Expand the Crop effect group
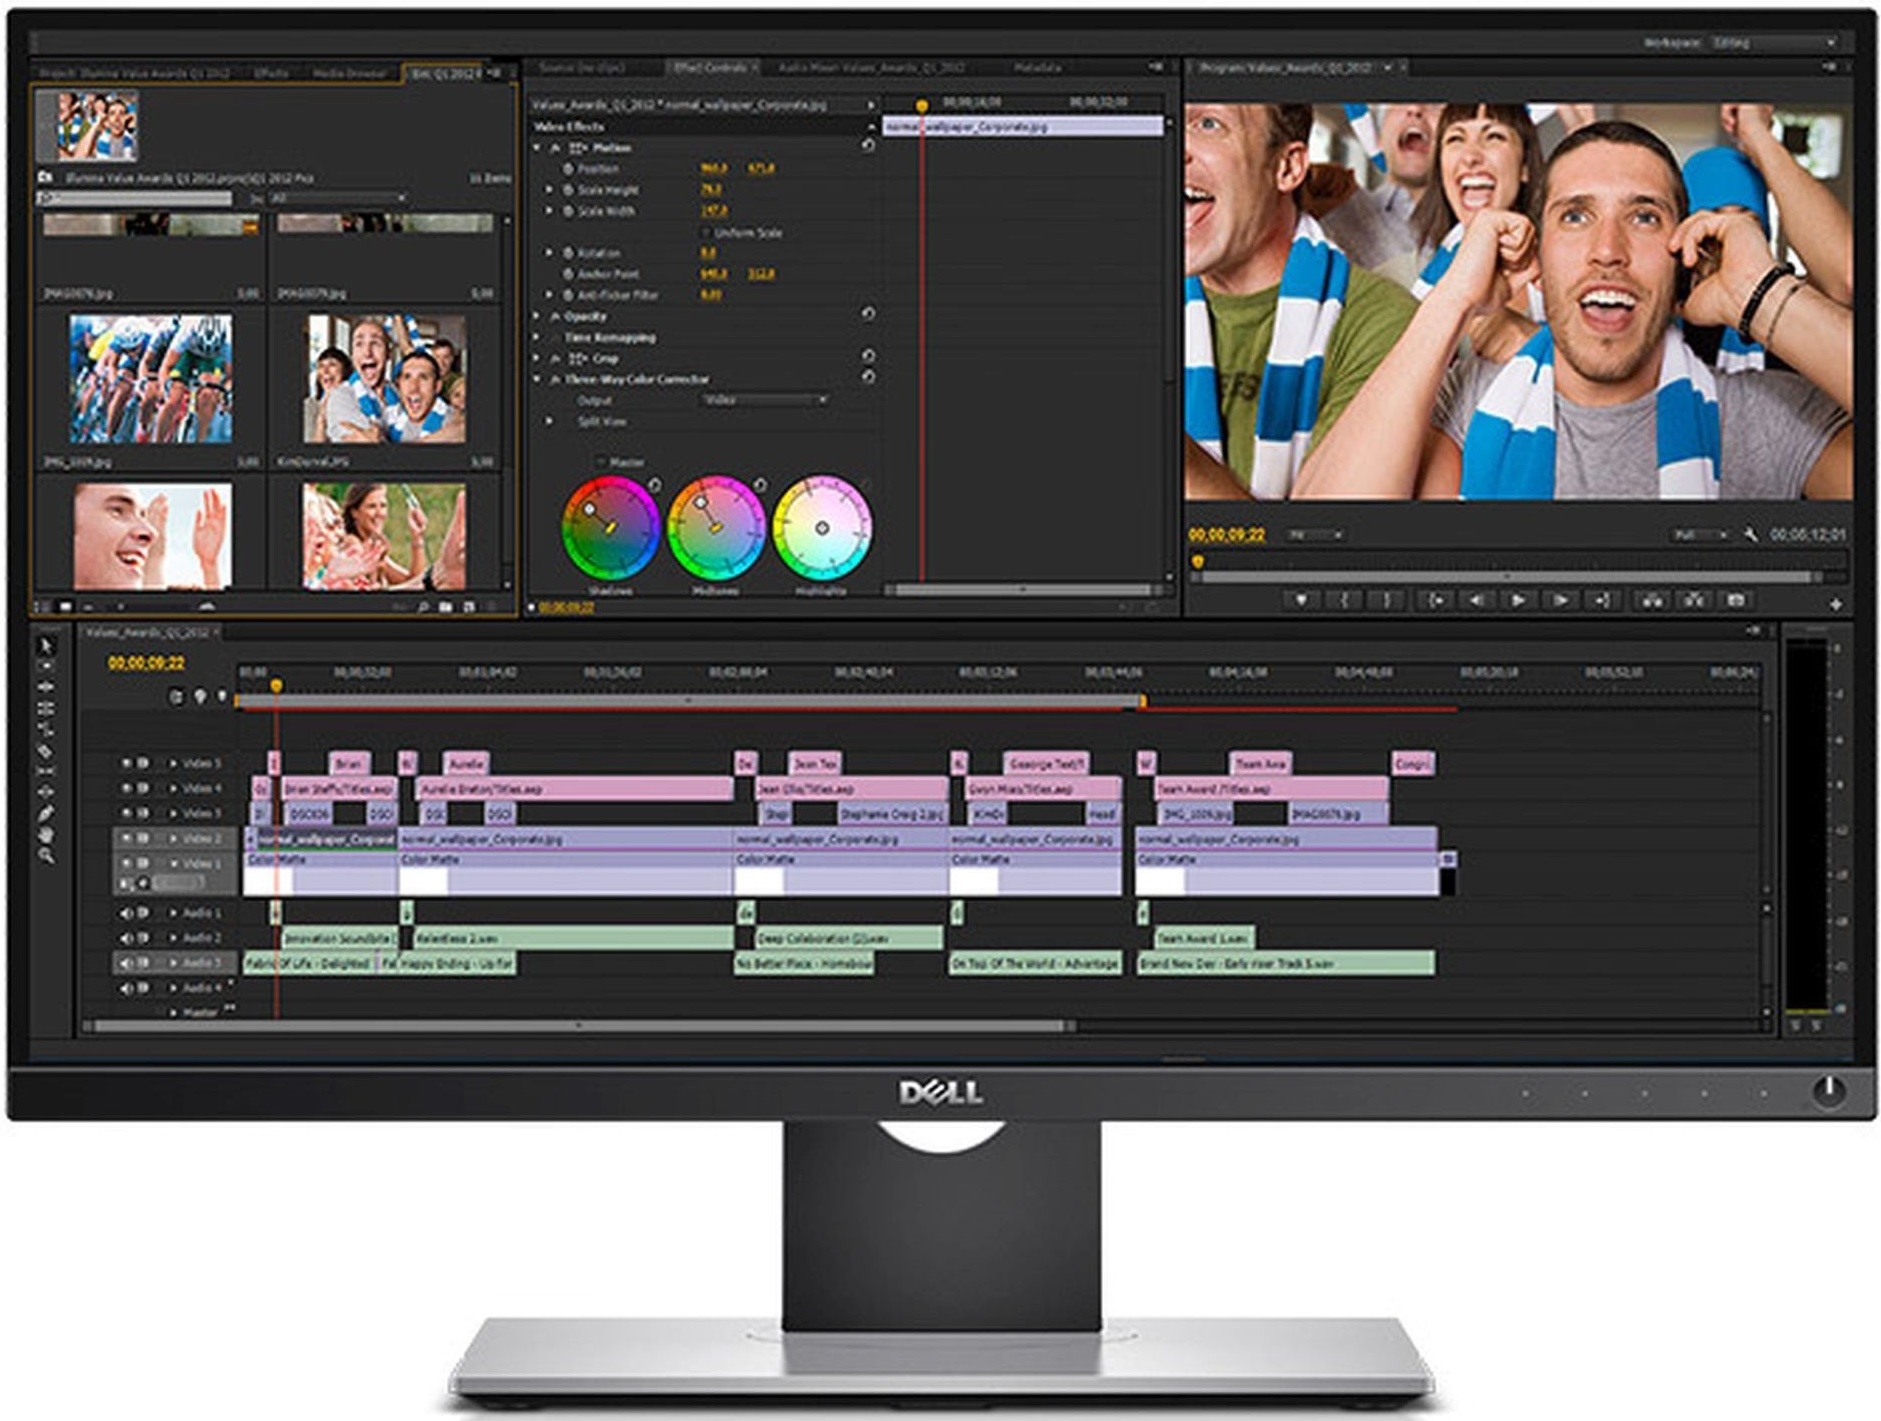The width and height of the screenshot is (1881, 1421). click(537, 358)
